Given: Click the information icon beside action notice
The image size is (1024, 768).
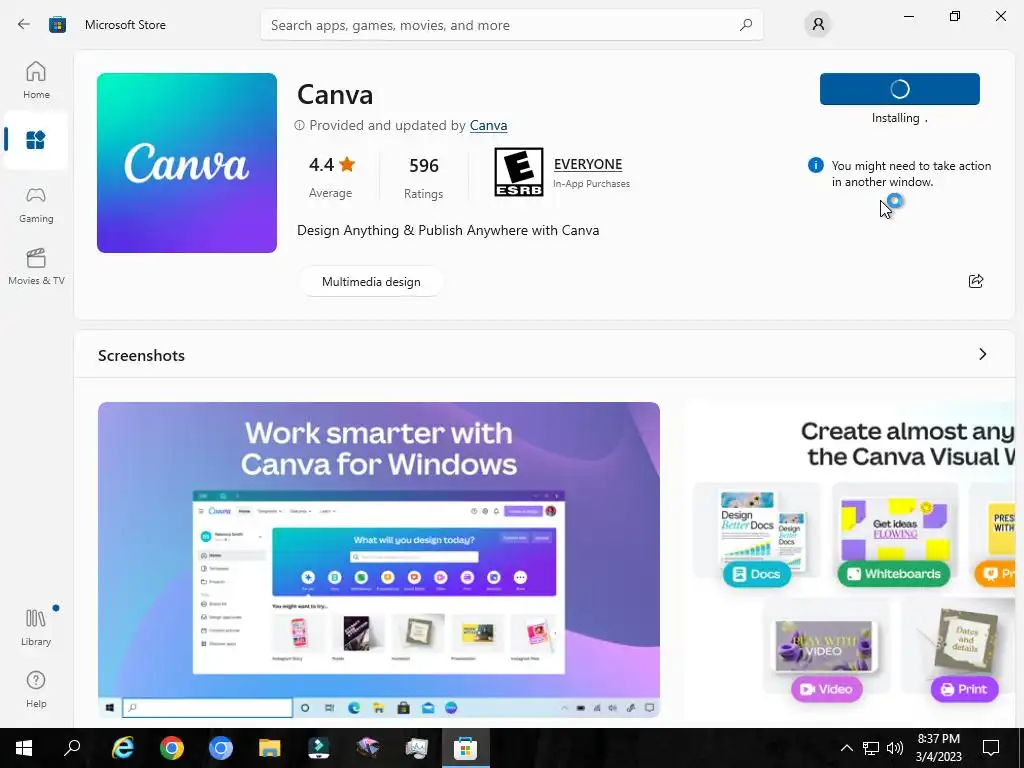Looking at the screenshot, I should click(816, 165).
